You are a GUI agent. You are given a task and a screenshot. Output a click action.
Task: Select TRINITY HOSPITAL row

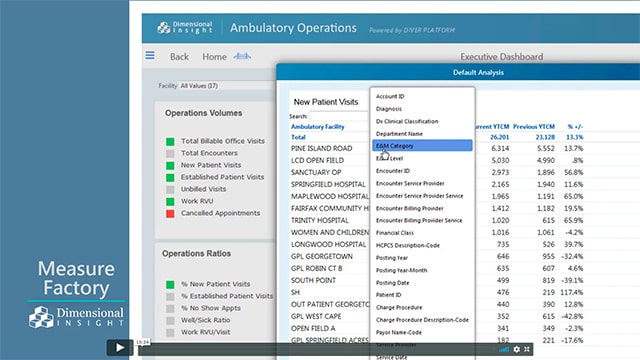point(320,220)
